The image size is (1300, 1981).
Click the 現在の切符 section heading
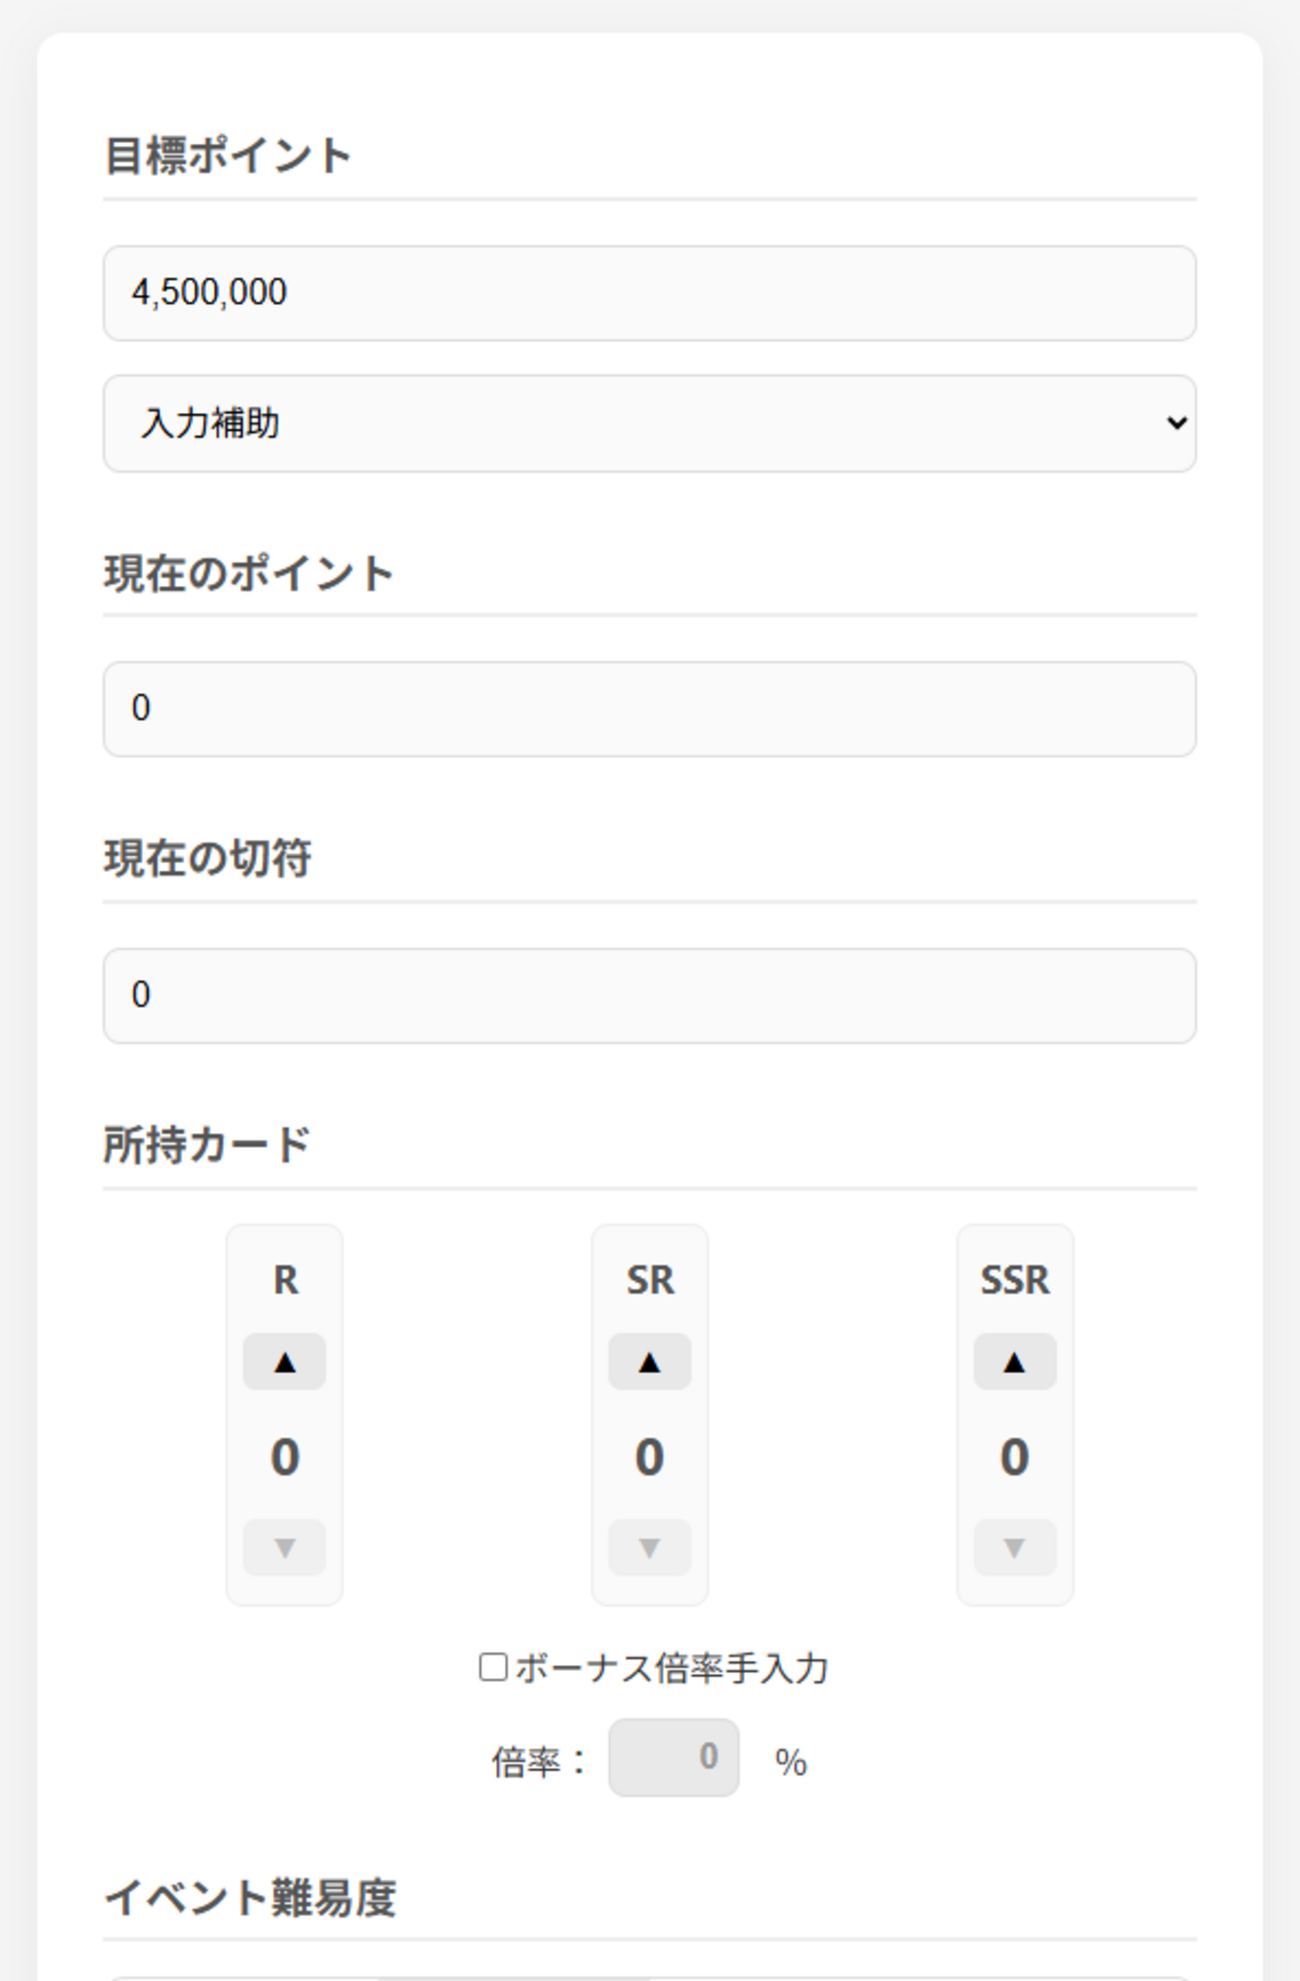[x=208, y=858]
